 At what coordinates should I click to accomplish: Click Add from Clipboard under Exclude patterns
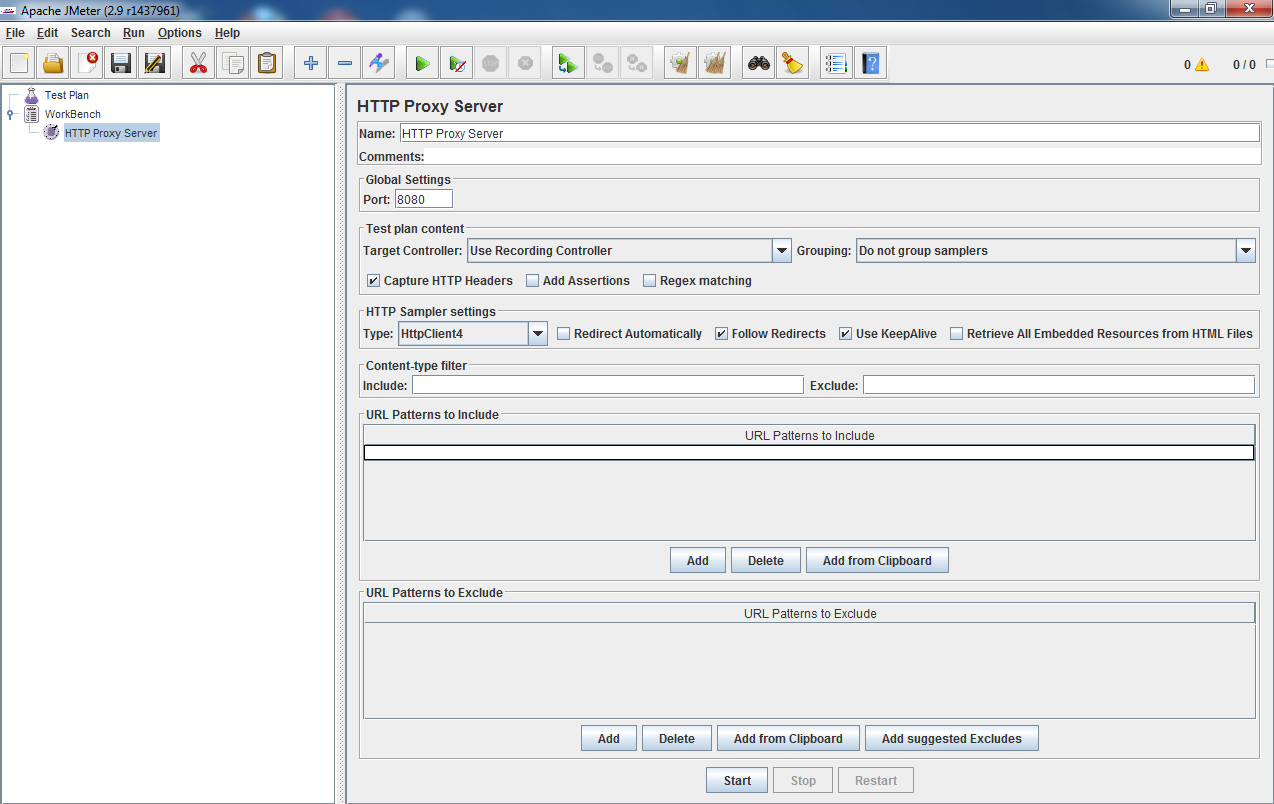coord(788,739)
